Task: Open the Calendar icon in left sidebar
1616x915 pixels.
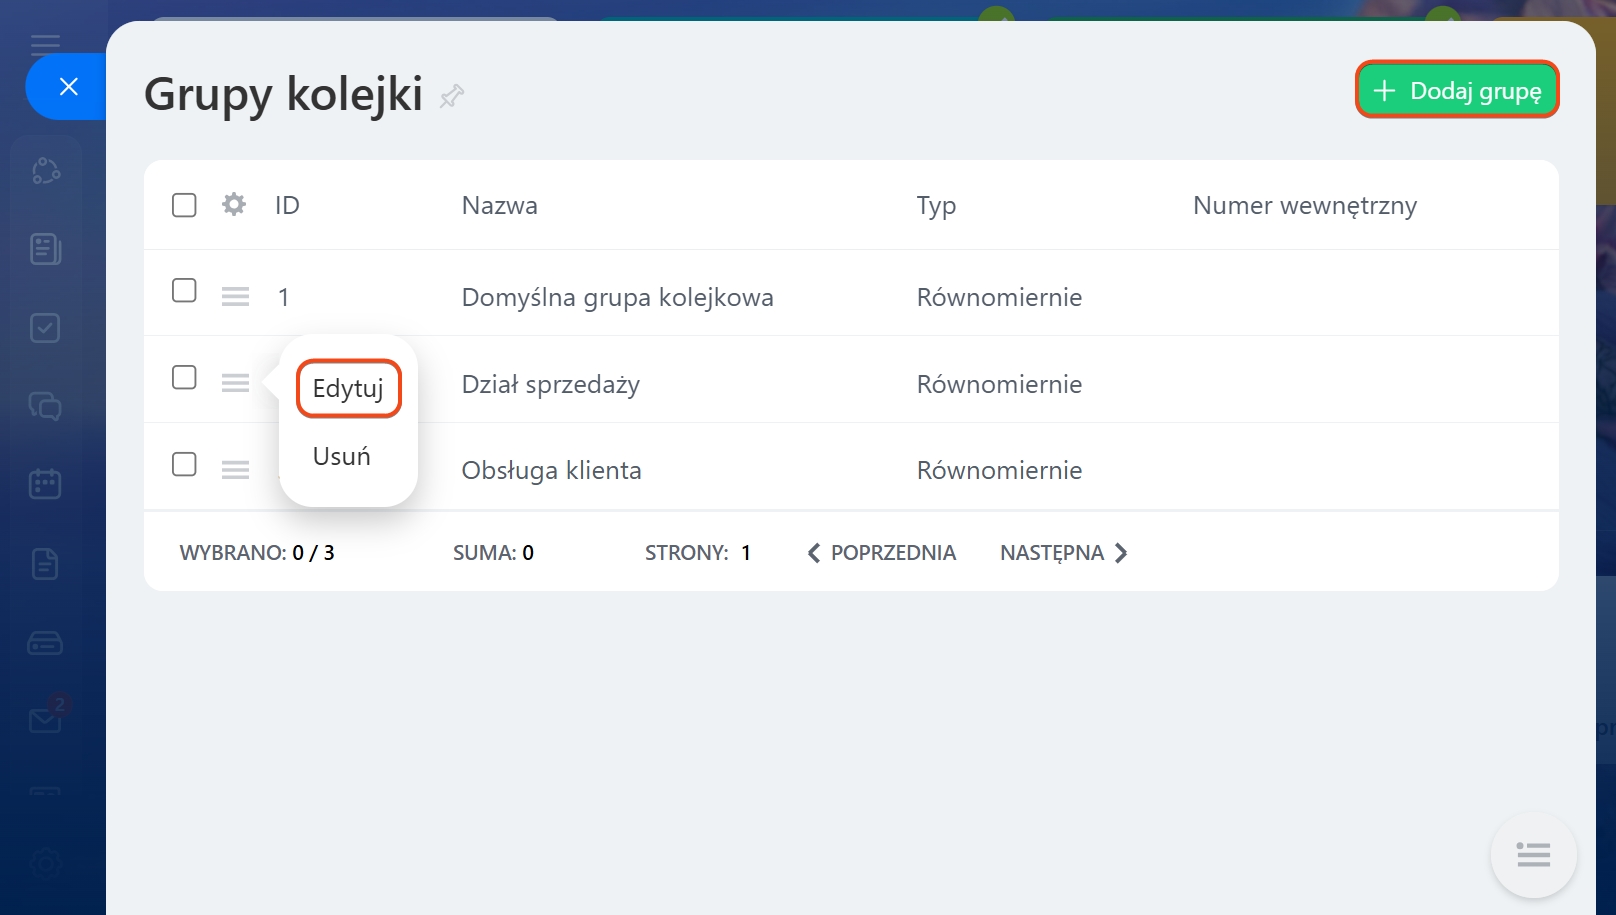Action: (45, 484)
